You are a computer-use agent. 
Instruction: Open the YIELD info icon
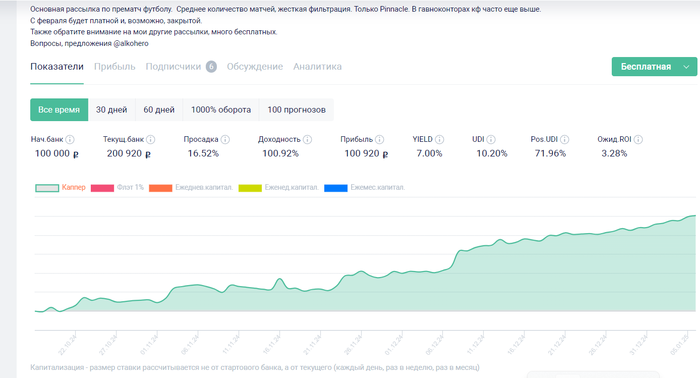[439, 139]
